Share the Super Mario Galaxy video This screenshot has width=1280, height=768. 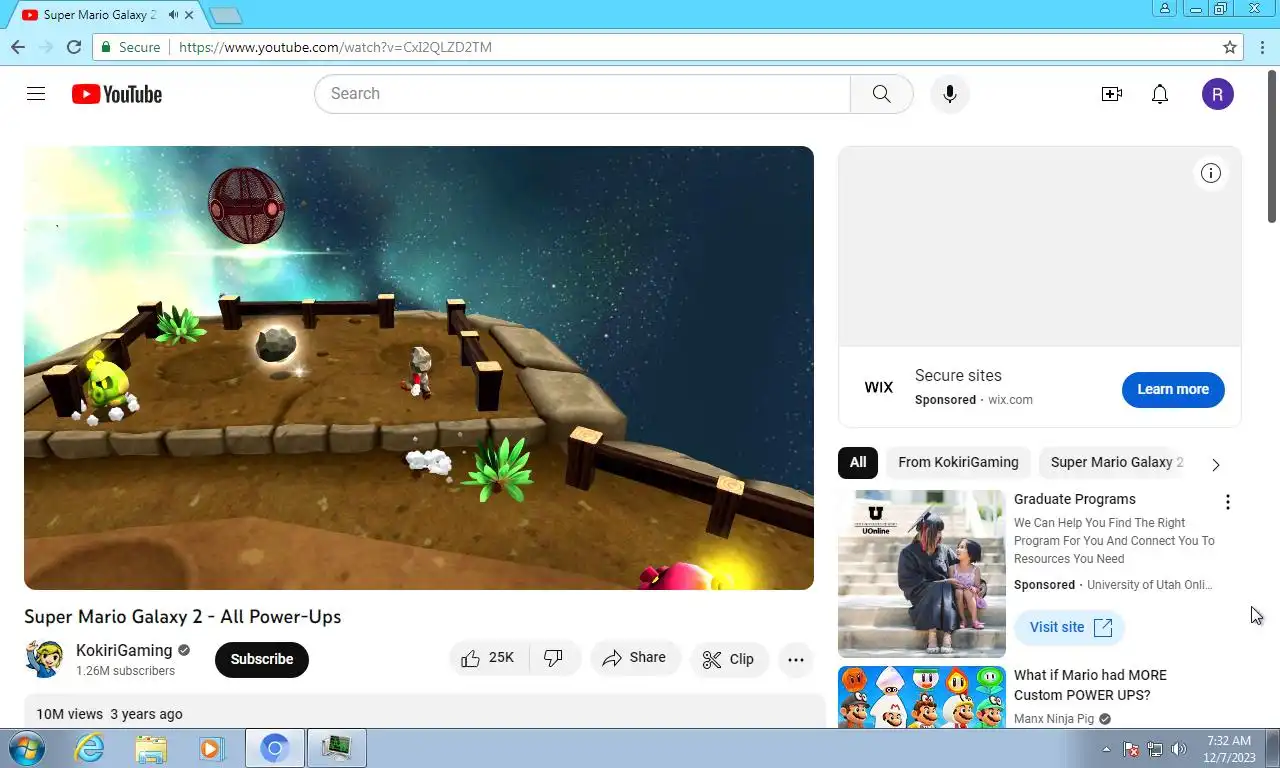(x=635, y=658)
